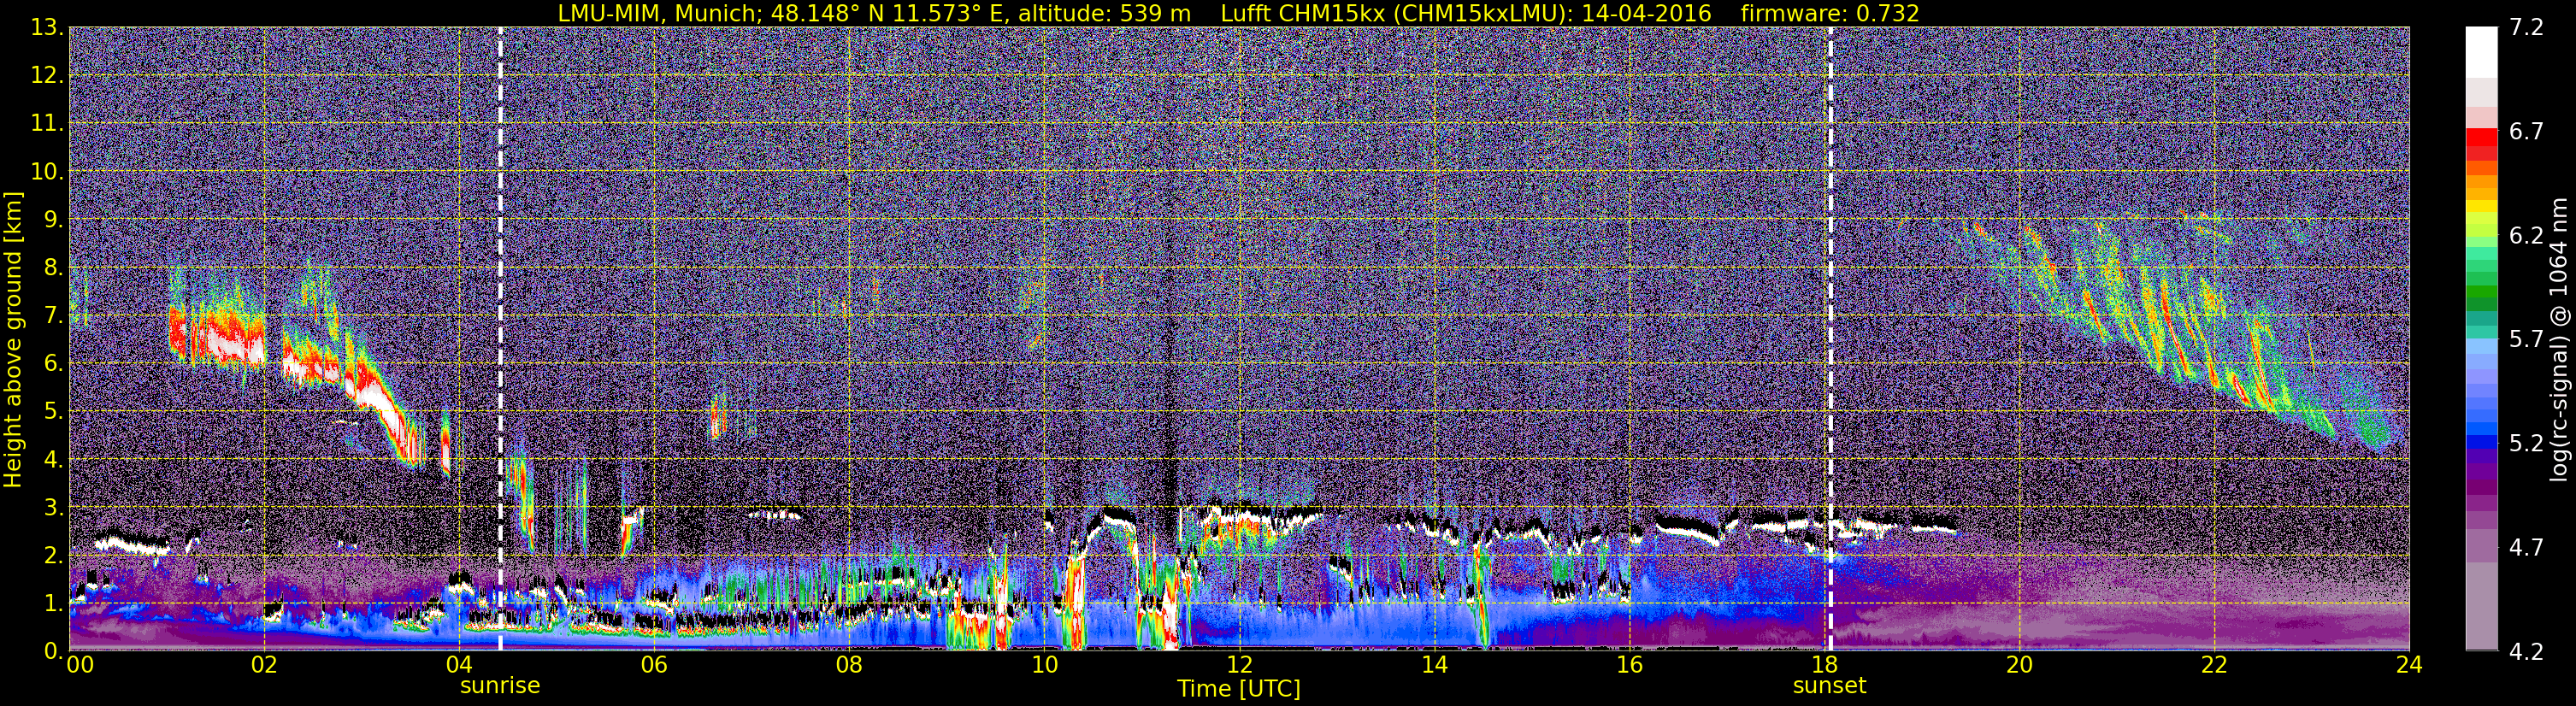The image size is (2576, 706).
Task: Click x-axis tick label '10'
Action: click(x=1044, y=665)
